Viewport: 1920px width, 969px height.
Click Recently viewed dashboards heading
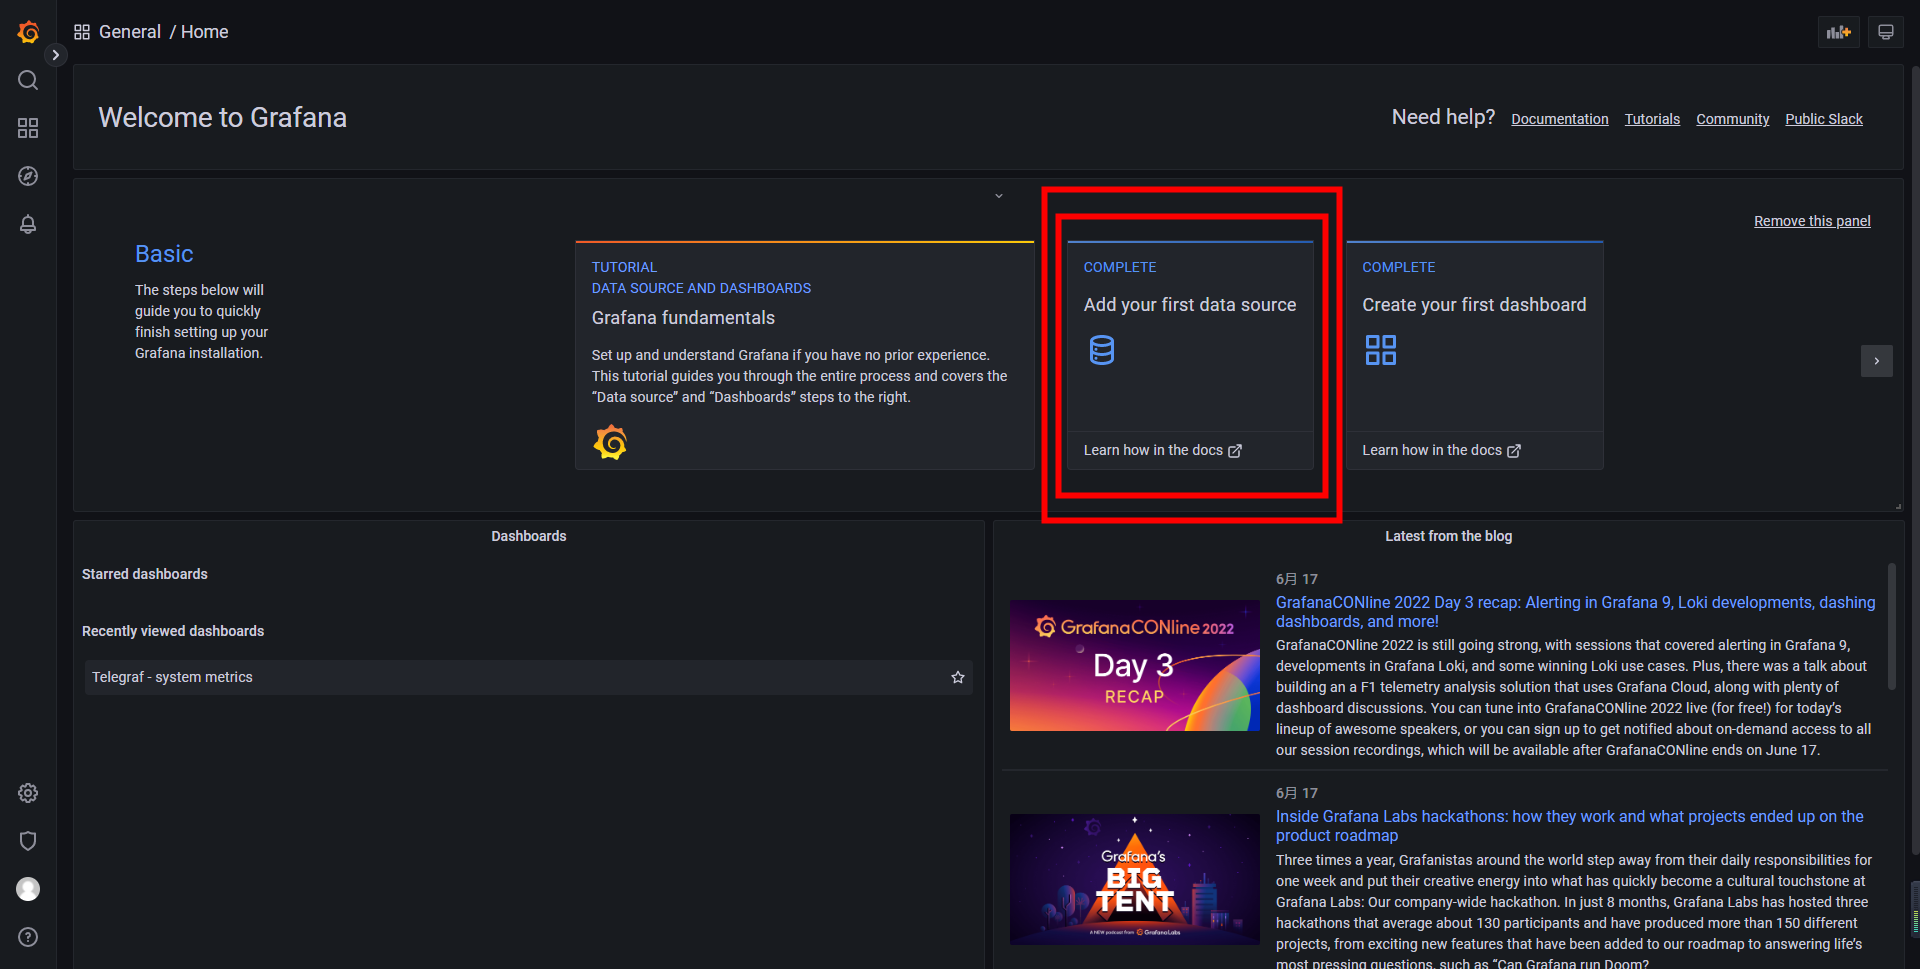[173, 631]
